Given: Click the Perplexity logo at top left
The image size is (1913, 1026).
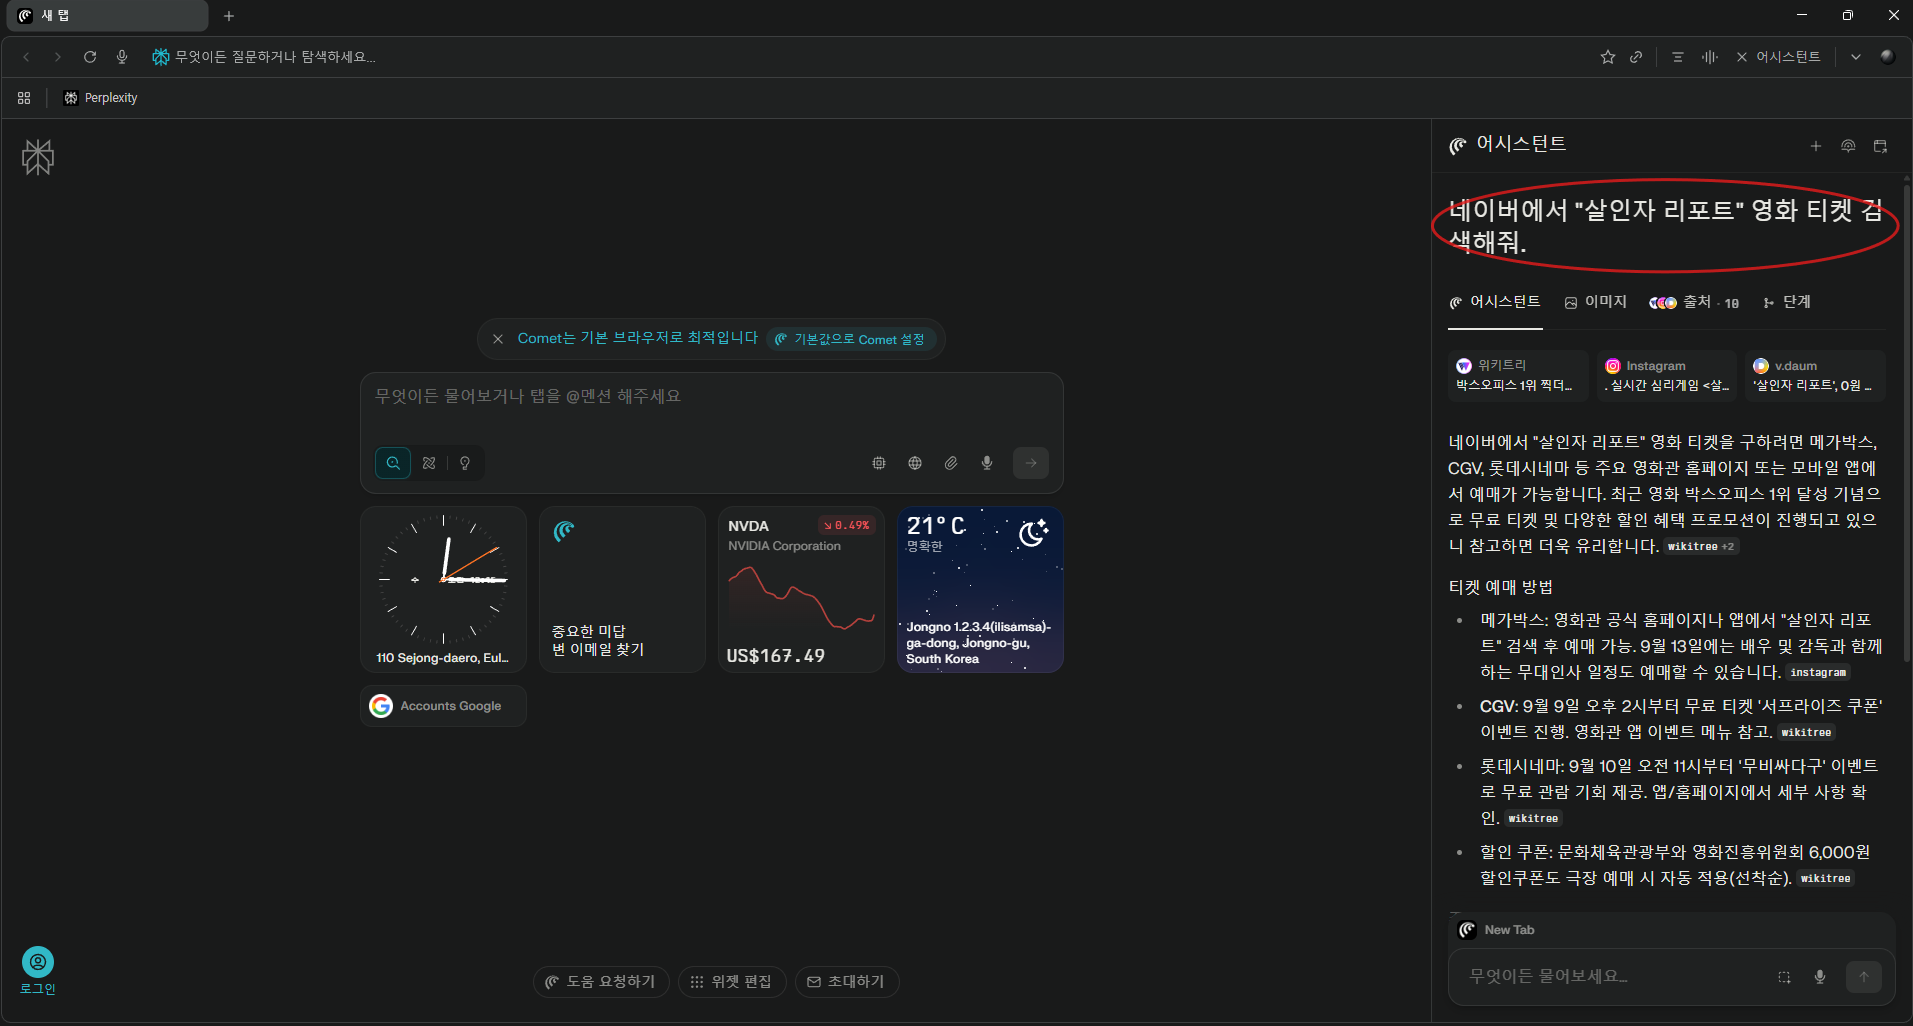Looking at the screenshot, I should point(38,157).
